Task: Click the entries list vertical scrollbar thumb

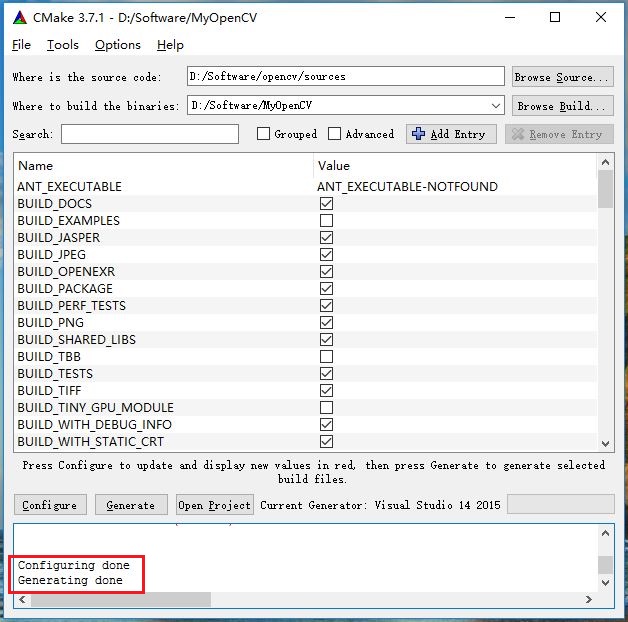Action: tap(605, 189)
